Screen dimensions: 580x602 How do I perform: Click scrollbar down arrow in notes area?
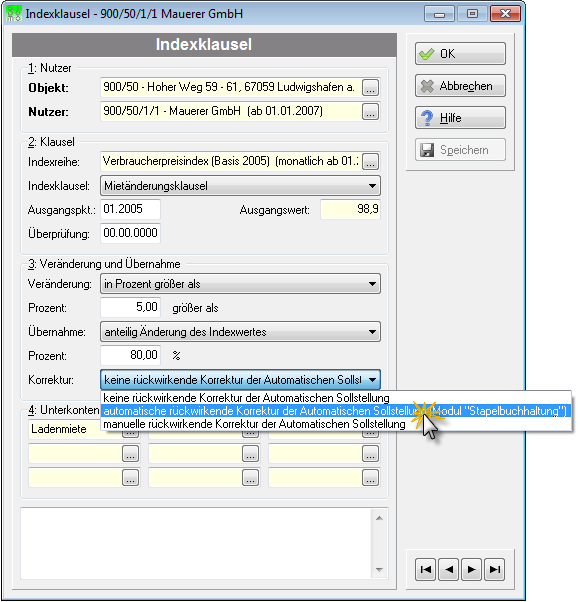point(379,570)
